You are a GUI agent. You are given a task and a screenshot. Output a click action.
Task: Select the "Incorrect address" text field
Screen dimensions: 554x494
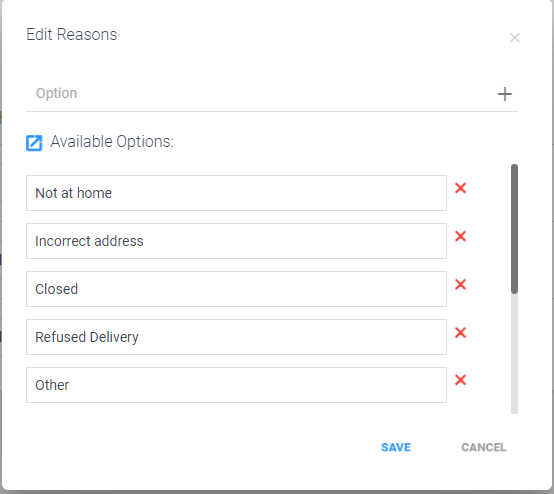236,241
